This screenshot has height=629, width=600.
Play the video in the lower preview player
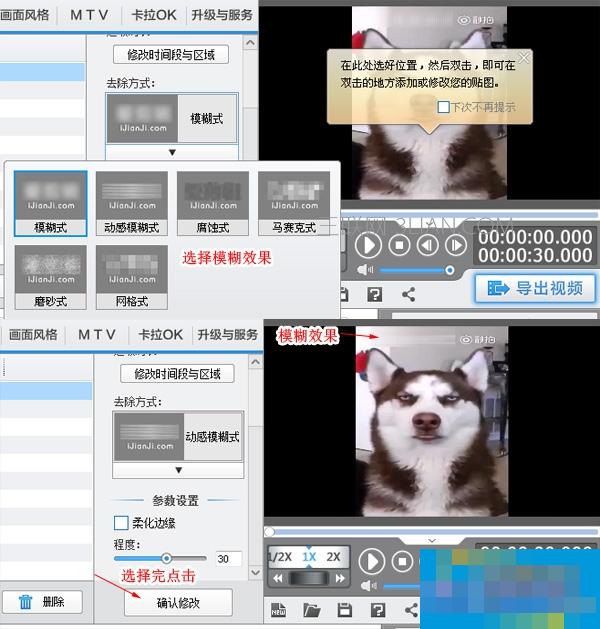371,562
